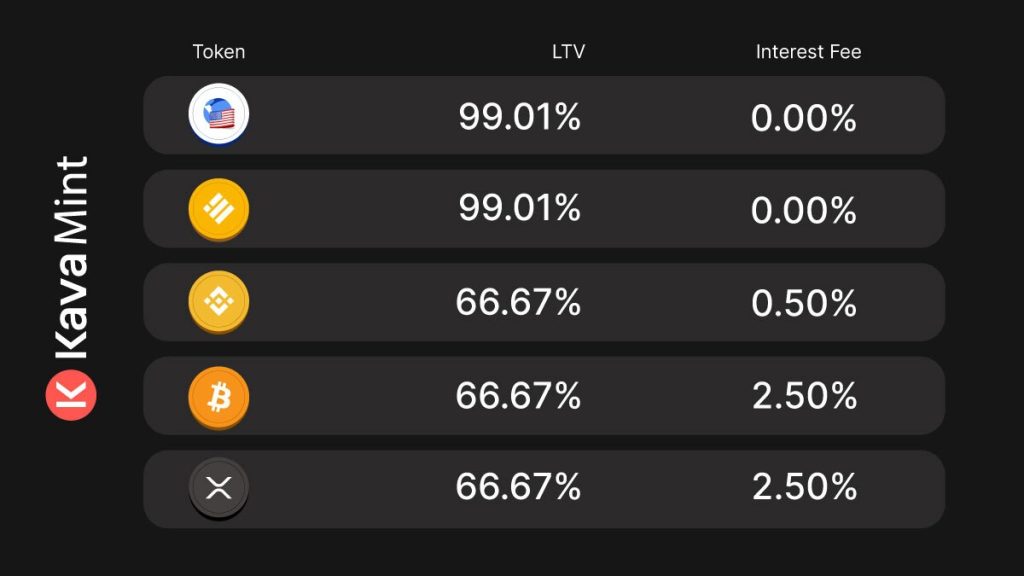Click the Interest Fee column header
Viewport: 1024px width, 576px height.
click(808, 52)
